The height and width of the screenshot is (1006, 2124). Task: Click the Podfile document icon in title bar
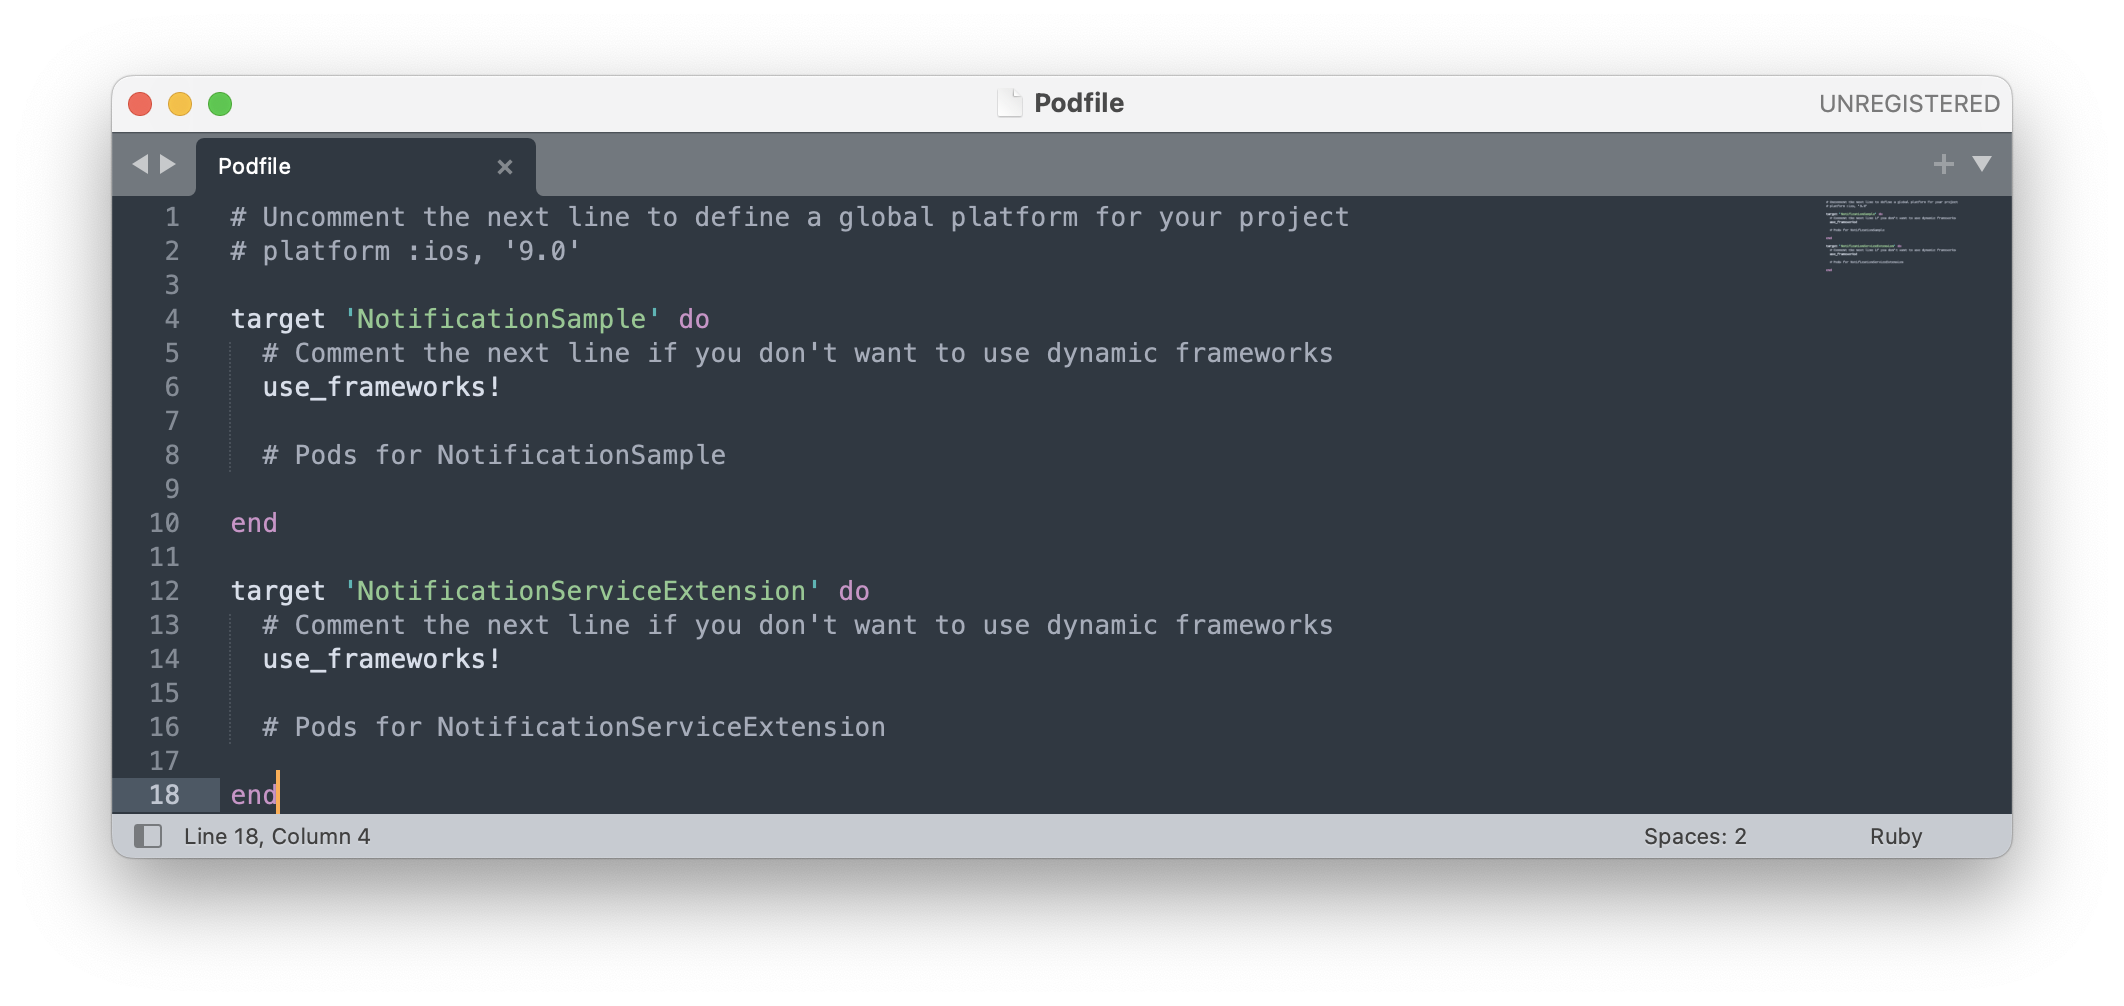1010,103
